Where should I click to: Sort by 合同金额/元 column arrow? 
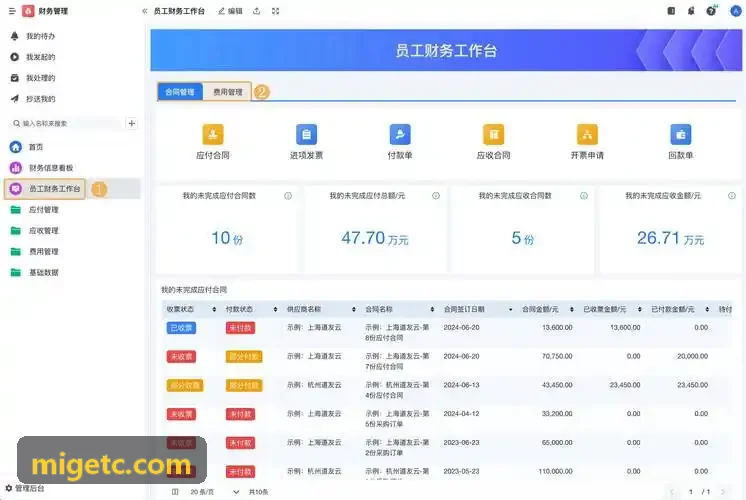coord(571,310)
